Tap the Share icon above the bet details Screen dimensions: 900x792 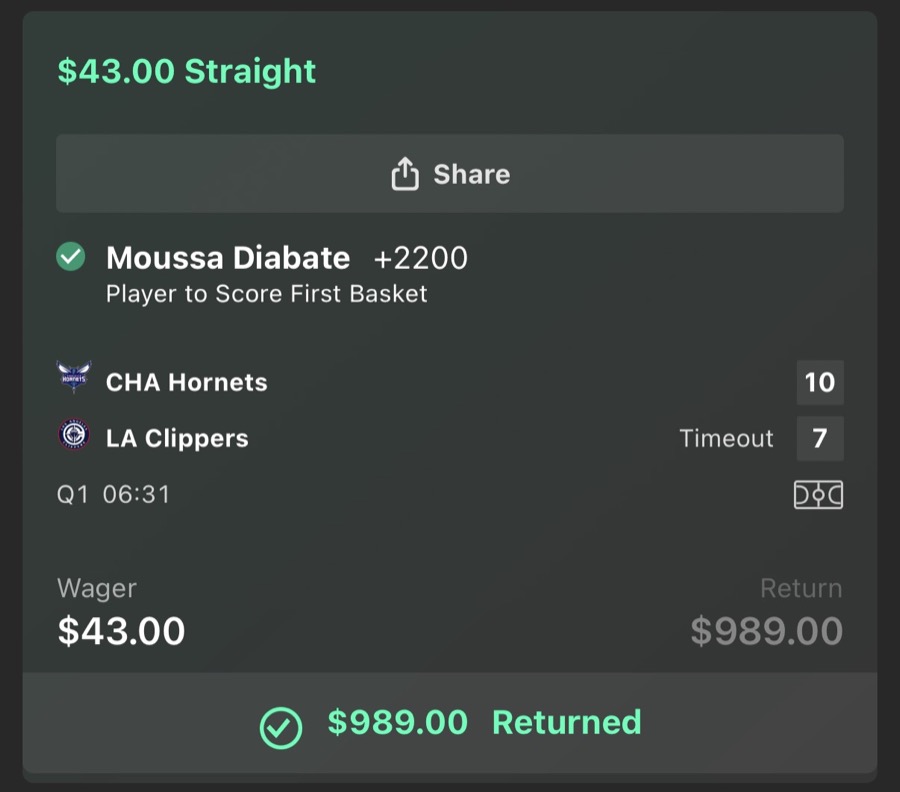pyautogui.click(x=404, y=173)
